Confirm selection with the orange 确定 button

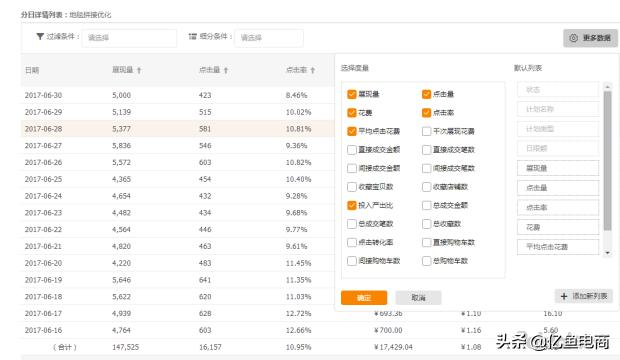[364, 298]
